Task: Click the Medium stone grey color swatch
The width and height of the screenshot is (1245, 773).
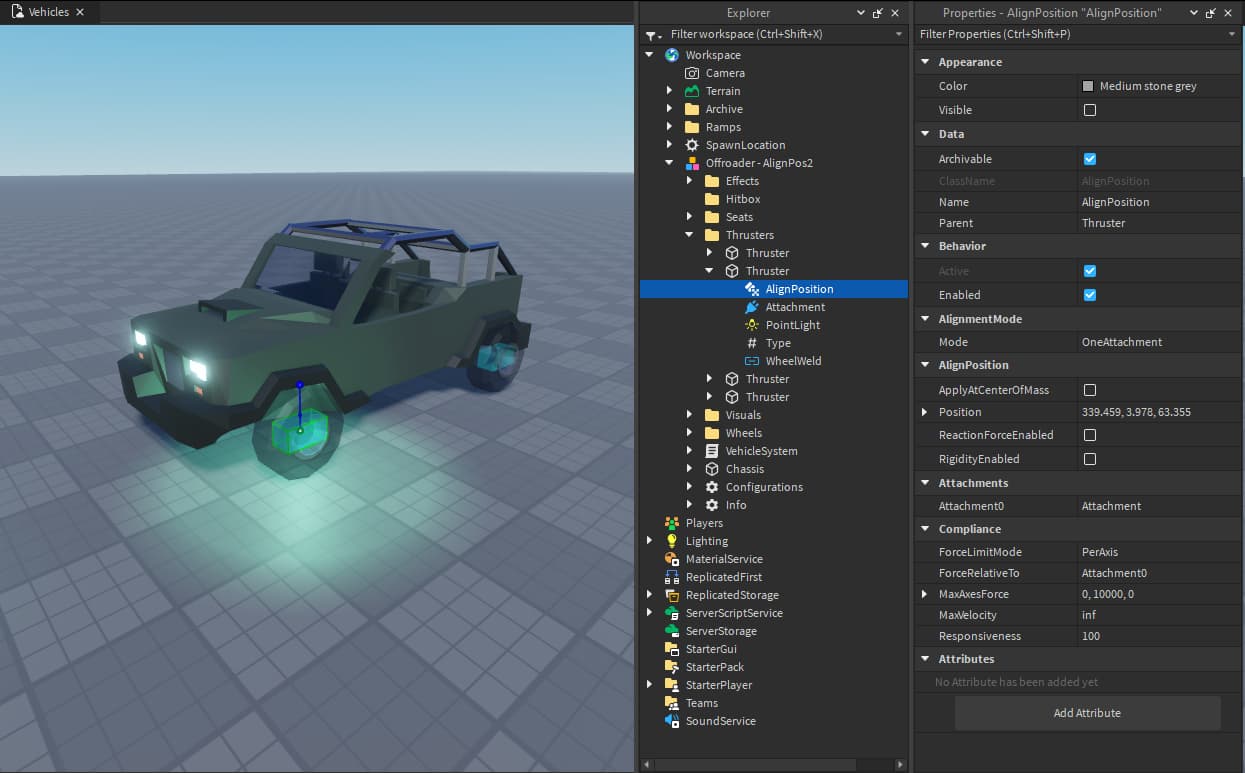Action: click(1088, 86)
